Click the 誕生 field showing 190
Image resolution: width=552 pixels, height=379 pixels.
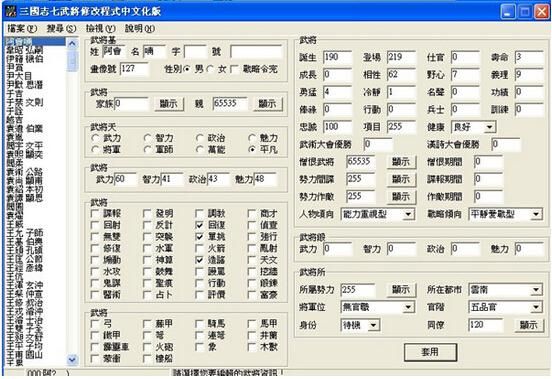pos(337,57)
